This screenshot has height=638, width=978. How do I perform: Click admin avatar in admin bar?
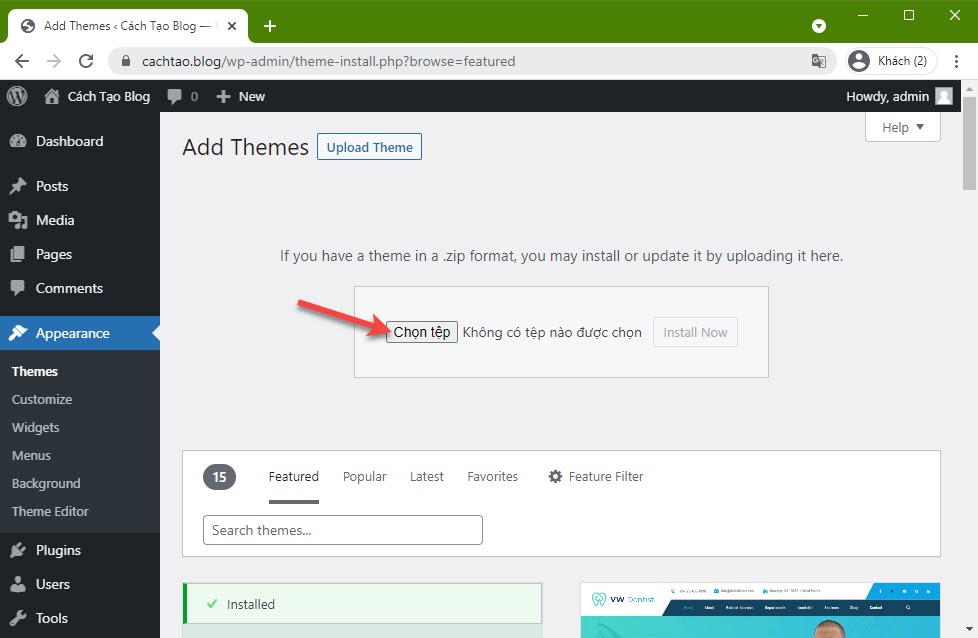click(944, 96)
